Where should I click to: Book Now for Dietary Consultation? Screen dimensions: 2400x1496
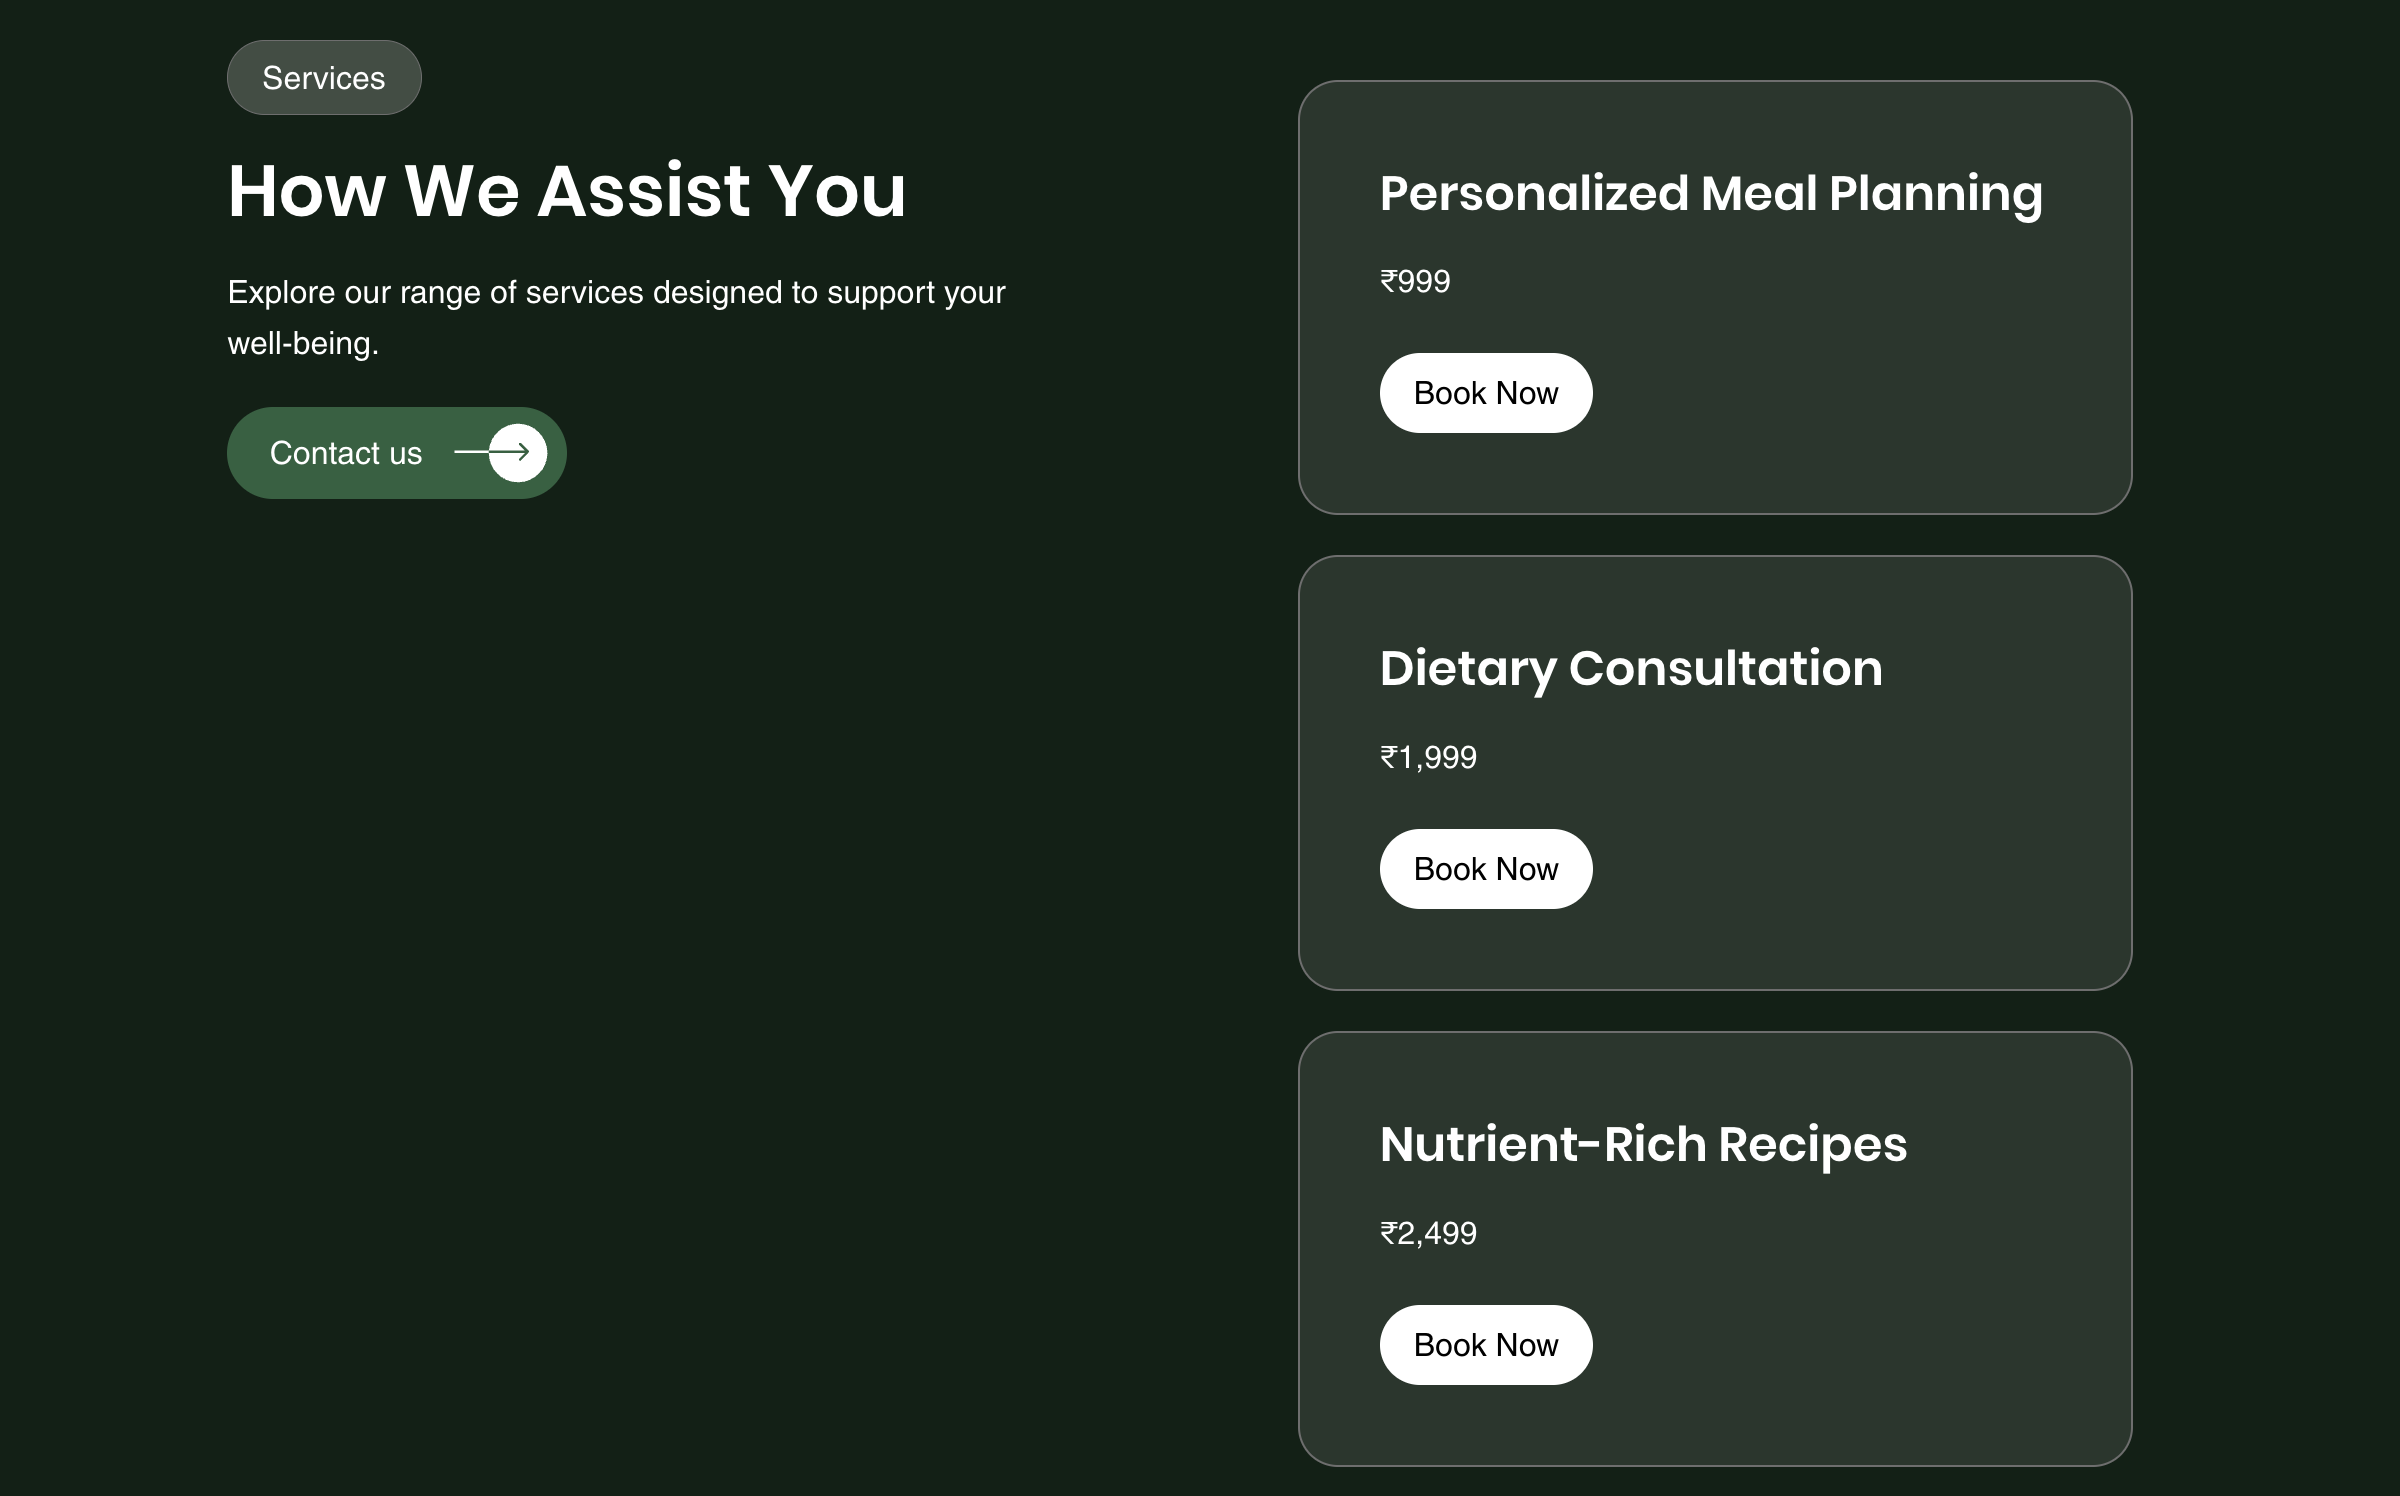click(1486, 869)
